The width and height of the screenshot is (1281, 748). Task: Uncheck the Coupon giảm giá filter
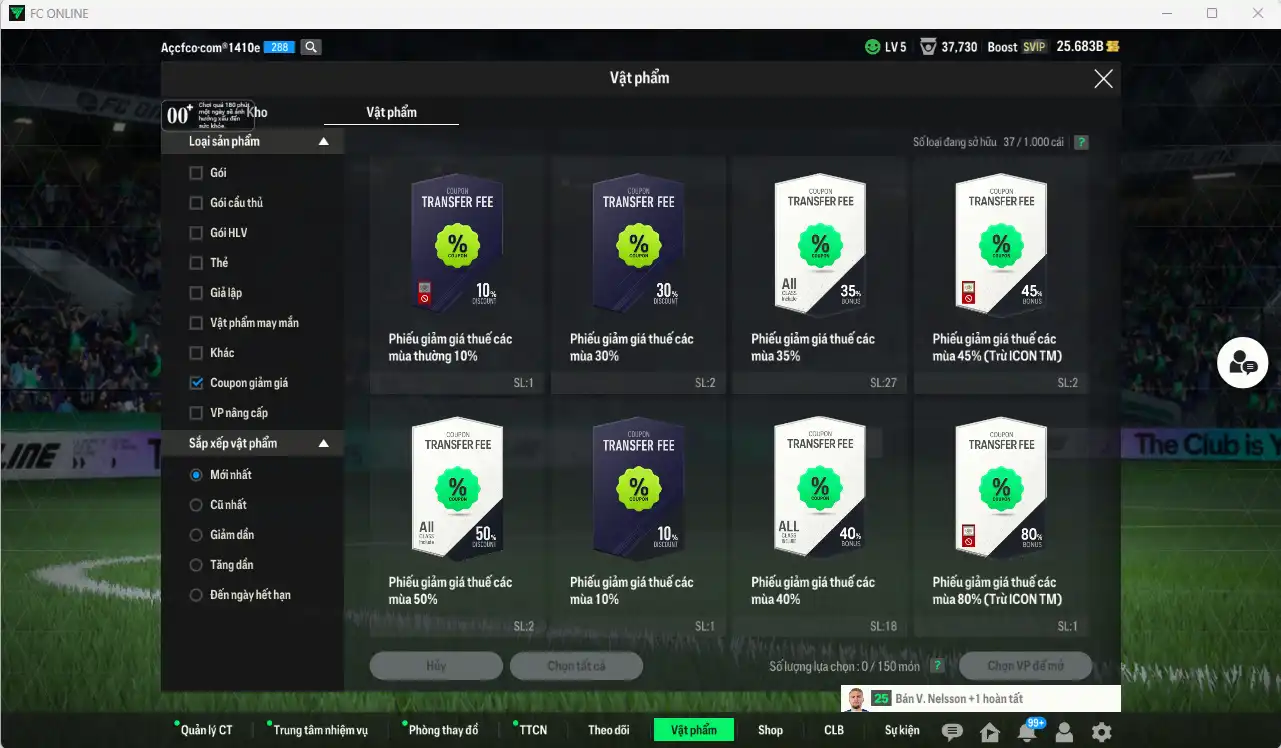196,383
